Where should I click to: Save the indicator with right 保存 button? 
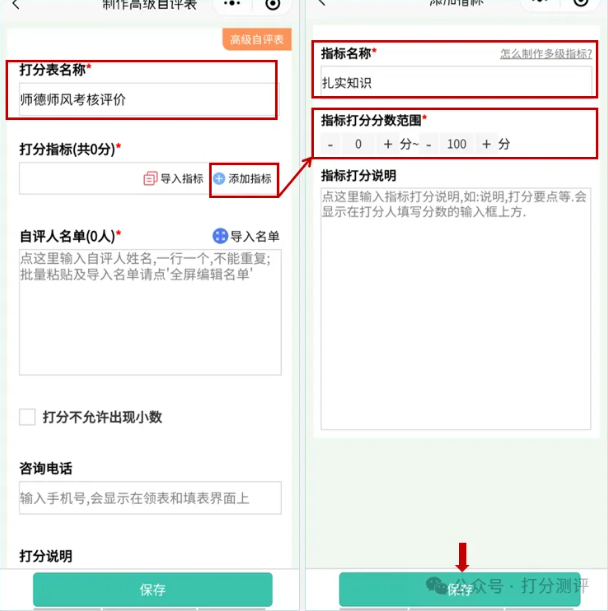(x=460, y=589)
